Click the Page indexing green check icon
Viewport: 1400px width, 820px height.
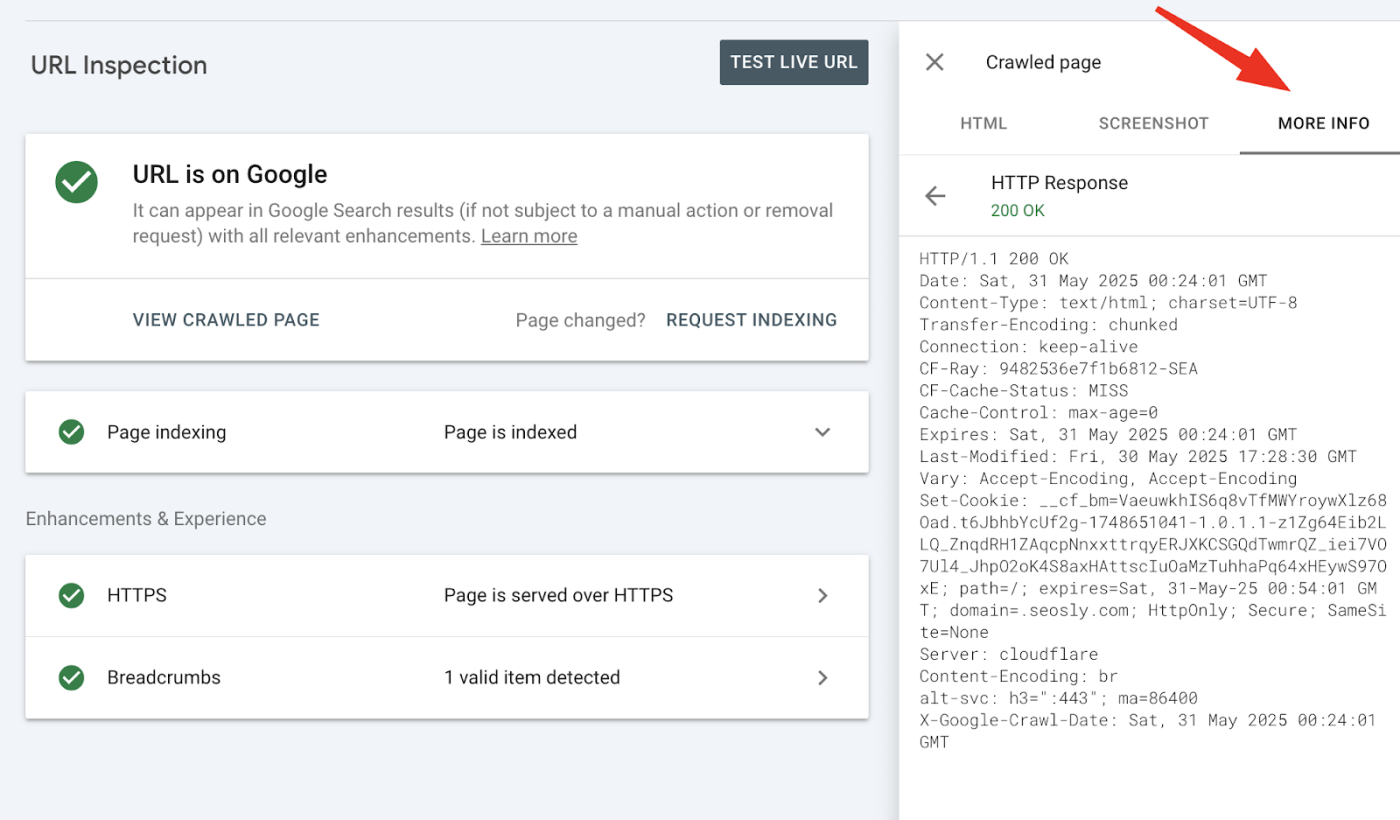[71, 432]
